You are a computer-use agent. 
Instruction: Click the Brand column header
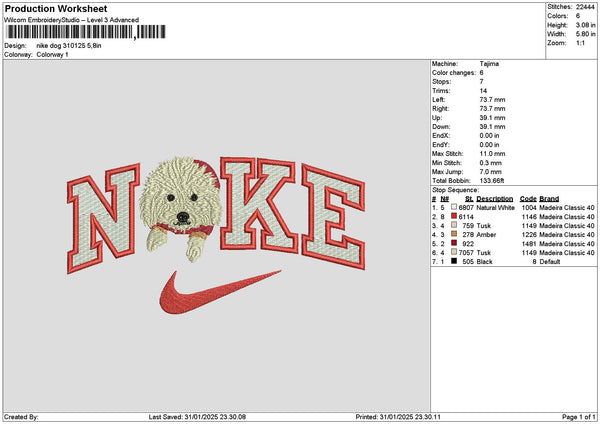tap(549, 199)
